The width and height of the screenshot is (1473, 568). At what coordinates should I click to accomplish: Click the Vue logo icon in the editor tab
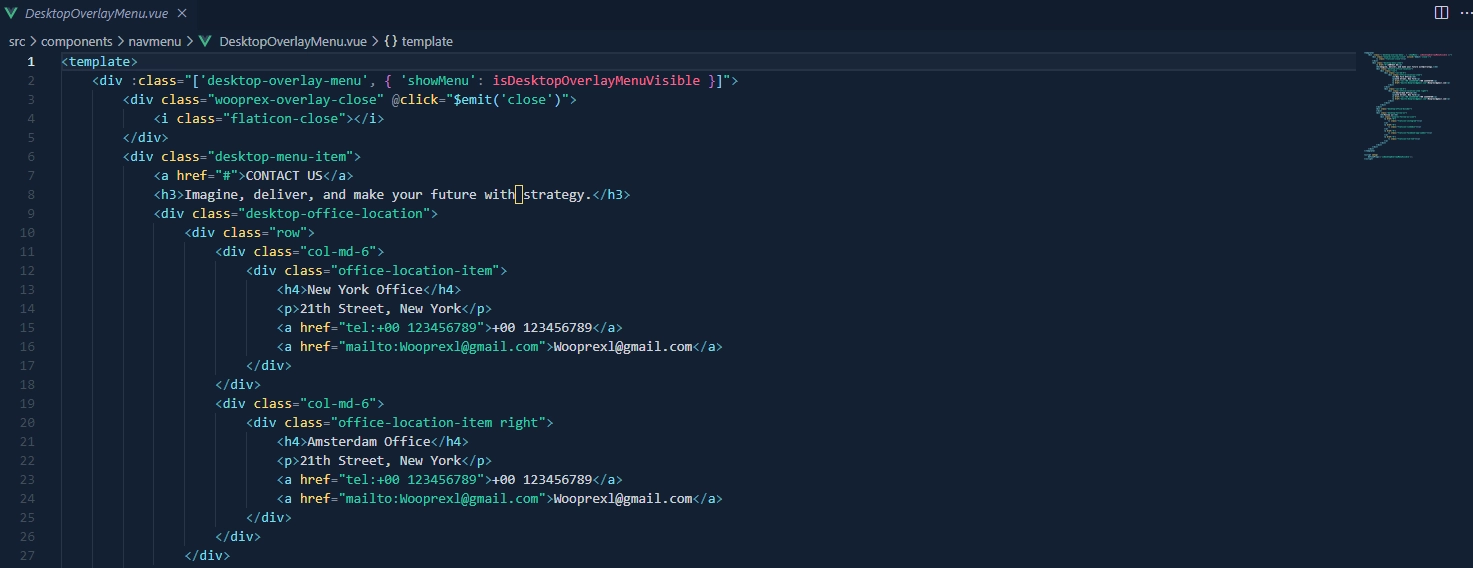click(x=12, y=13)
